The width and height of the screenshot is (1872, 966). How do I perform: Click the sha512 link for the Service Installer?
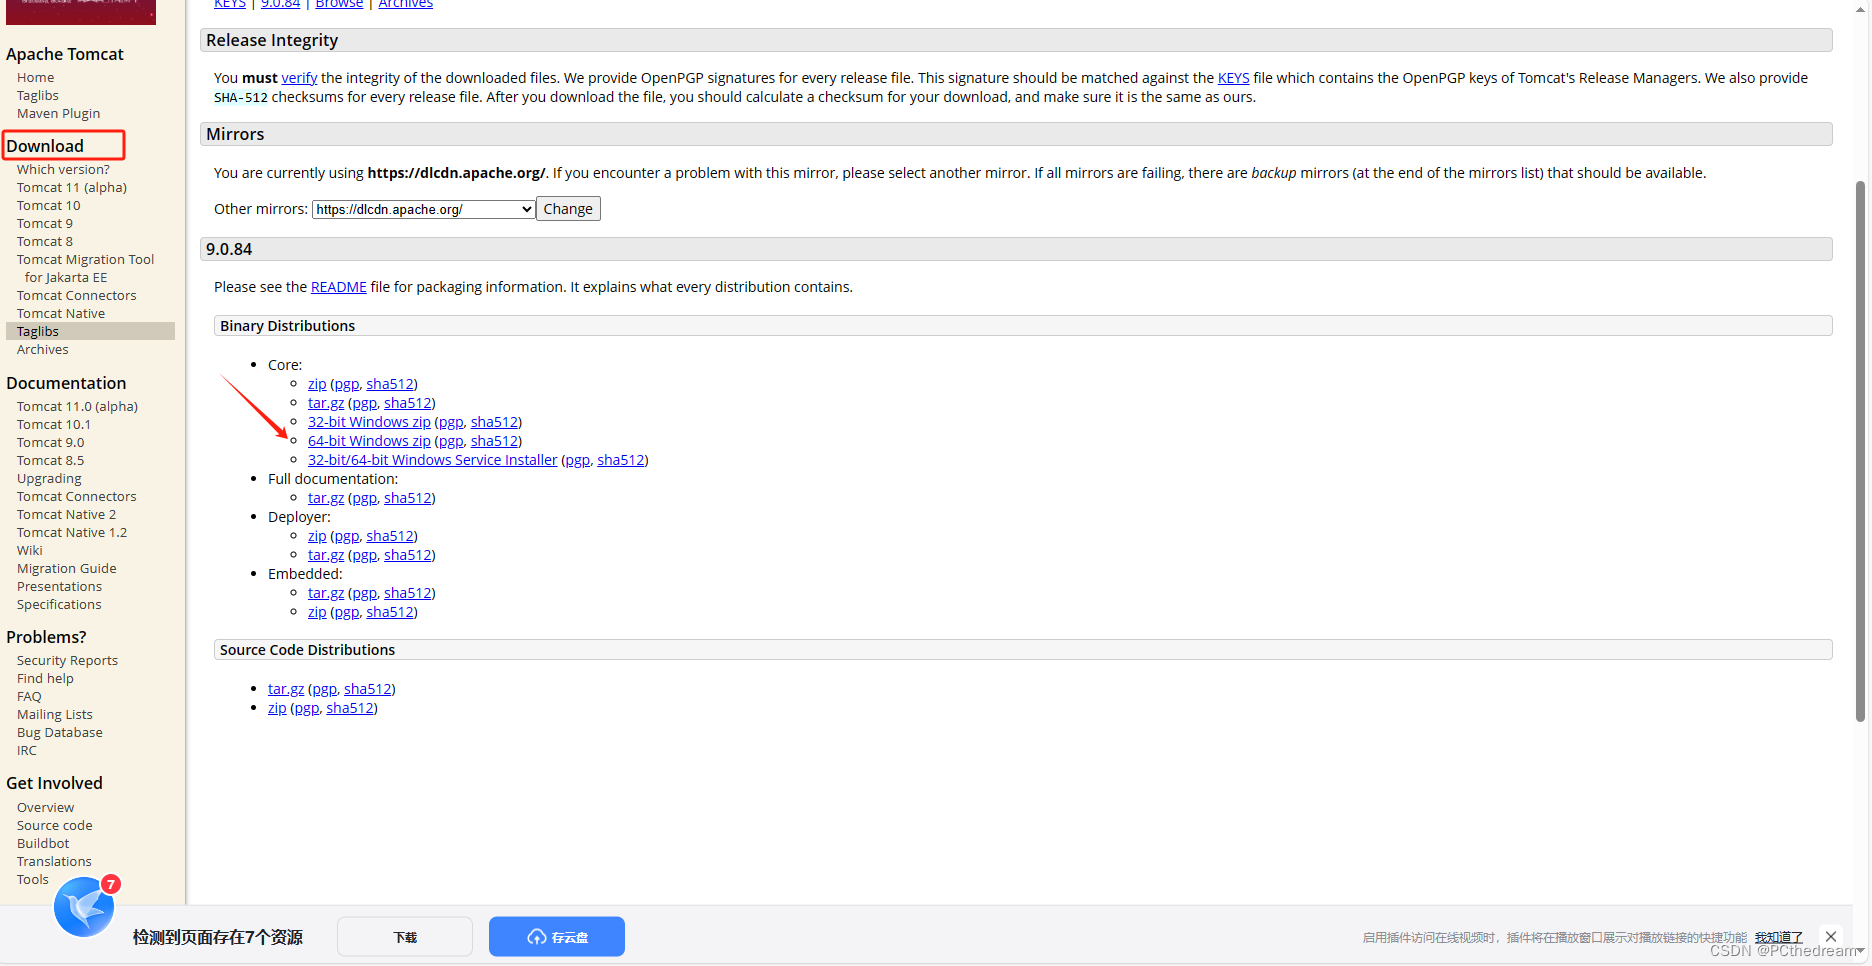tap(621, 460)
